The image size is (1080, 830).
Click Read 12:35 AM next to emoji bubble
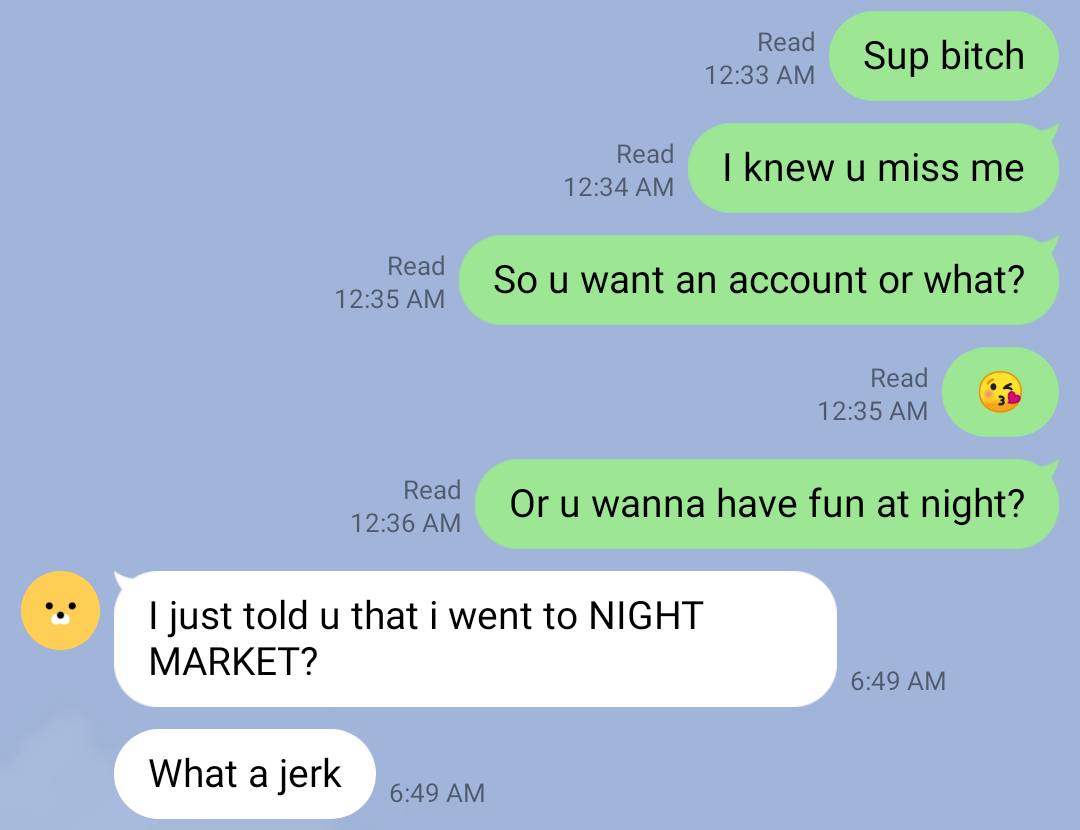873,395
